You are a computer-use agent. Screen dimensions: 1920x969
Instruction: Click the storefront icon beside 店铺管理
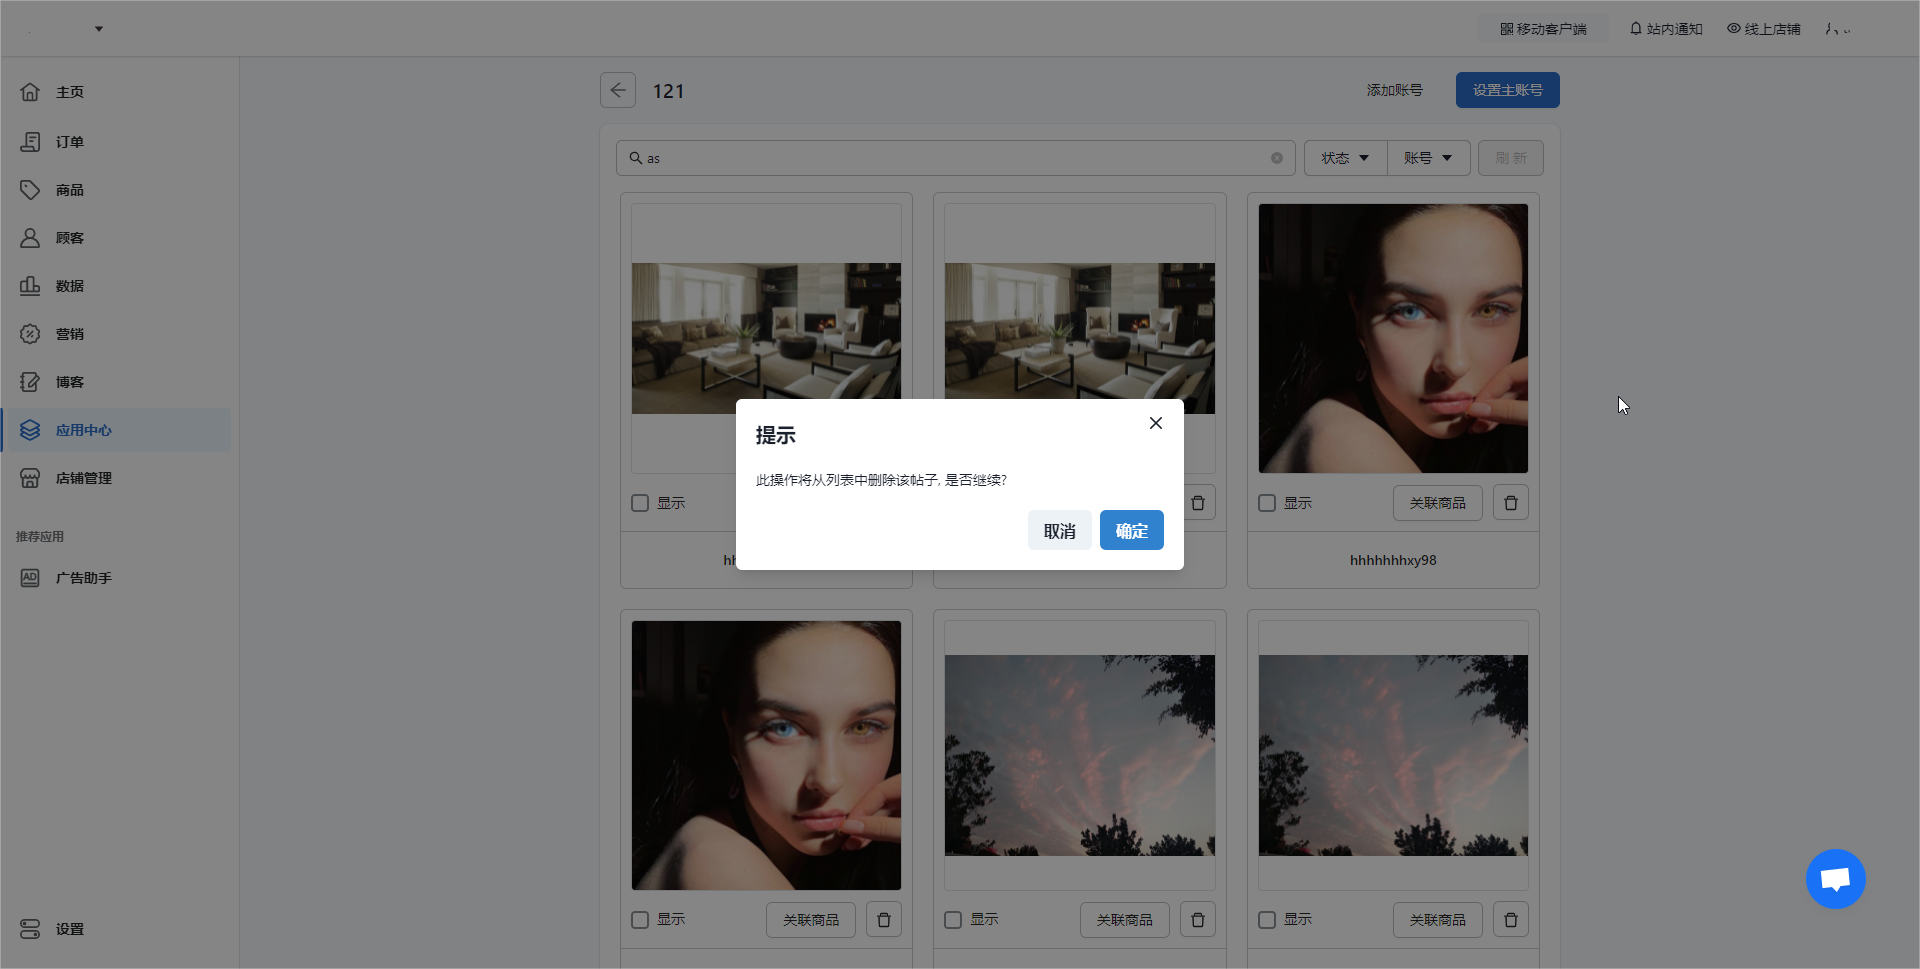point(30,478)
